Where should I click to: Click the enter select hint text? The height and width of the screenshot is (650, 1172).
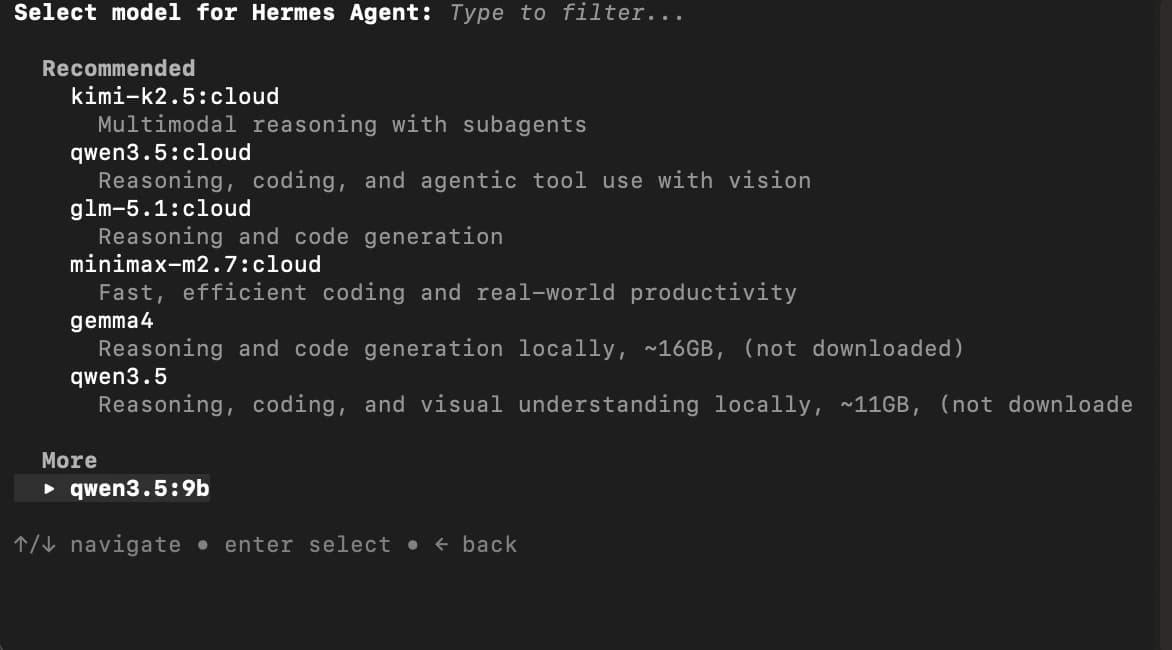click(306, 544)
